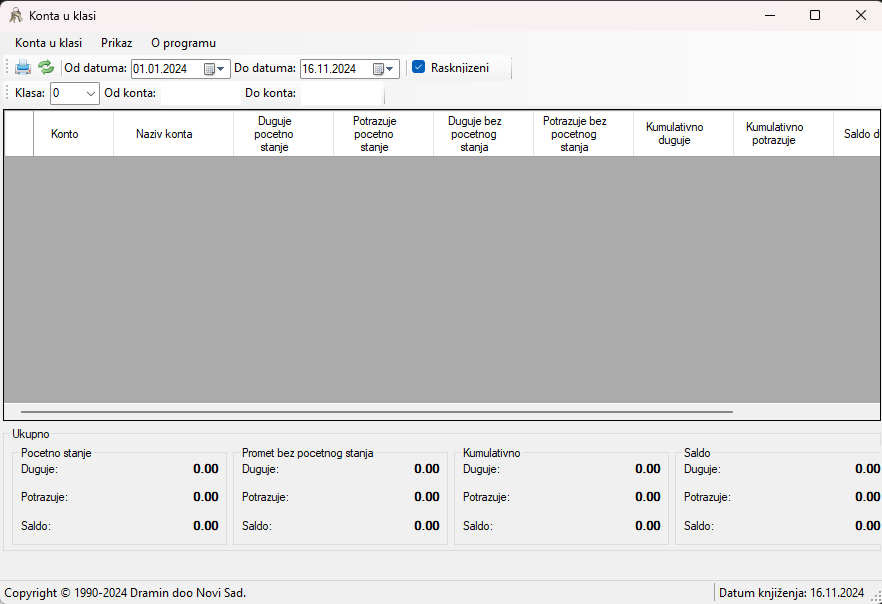Click the green refresh arrows icon
The width and height of the screenshot is (882, 604).
click(x=46, y=67)
